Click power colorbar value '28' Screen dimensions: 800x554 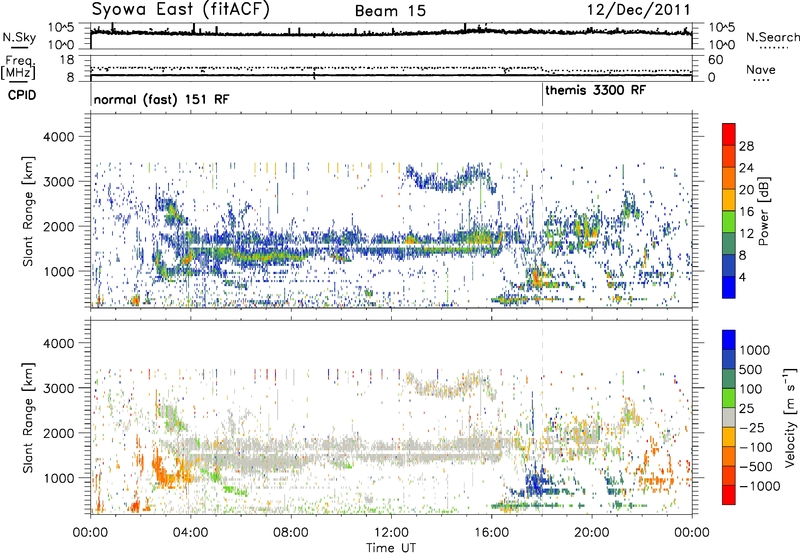pyautogui.click(x=746, y=146)
